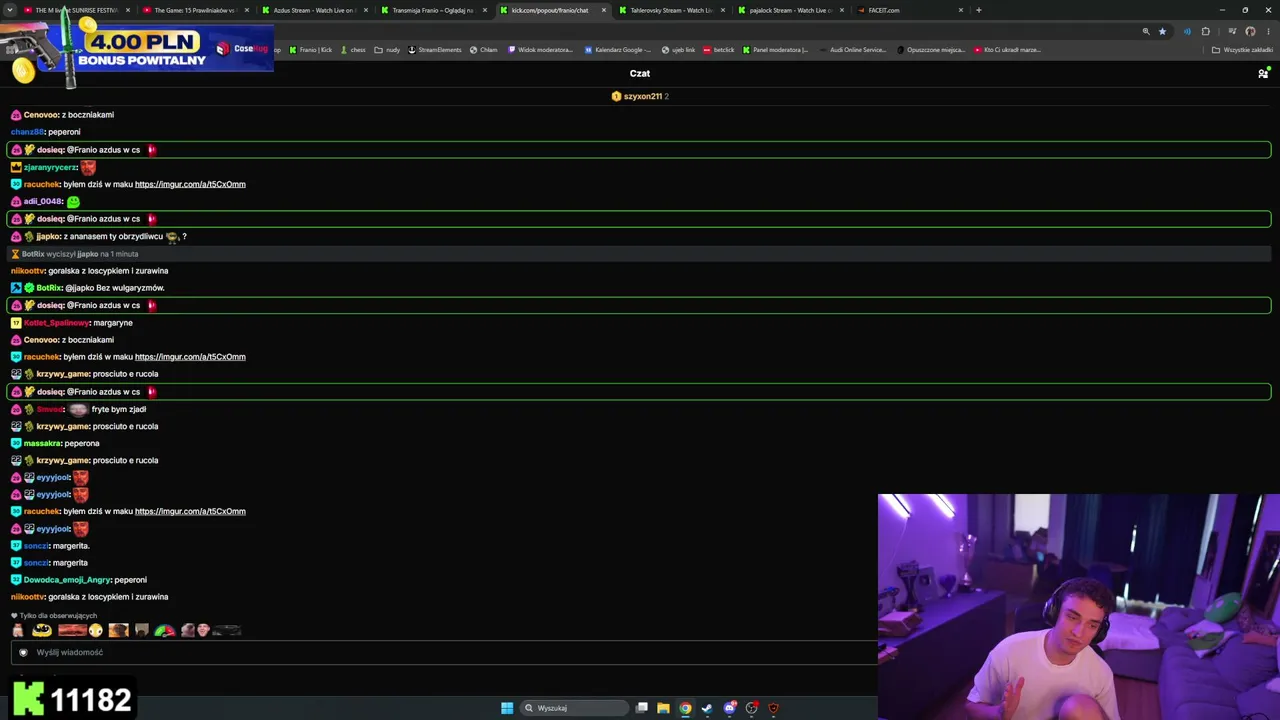Open Steam from the taskbar

click(x=707, y=708)
